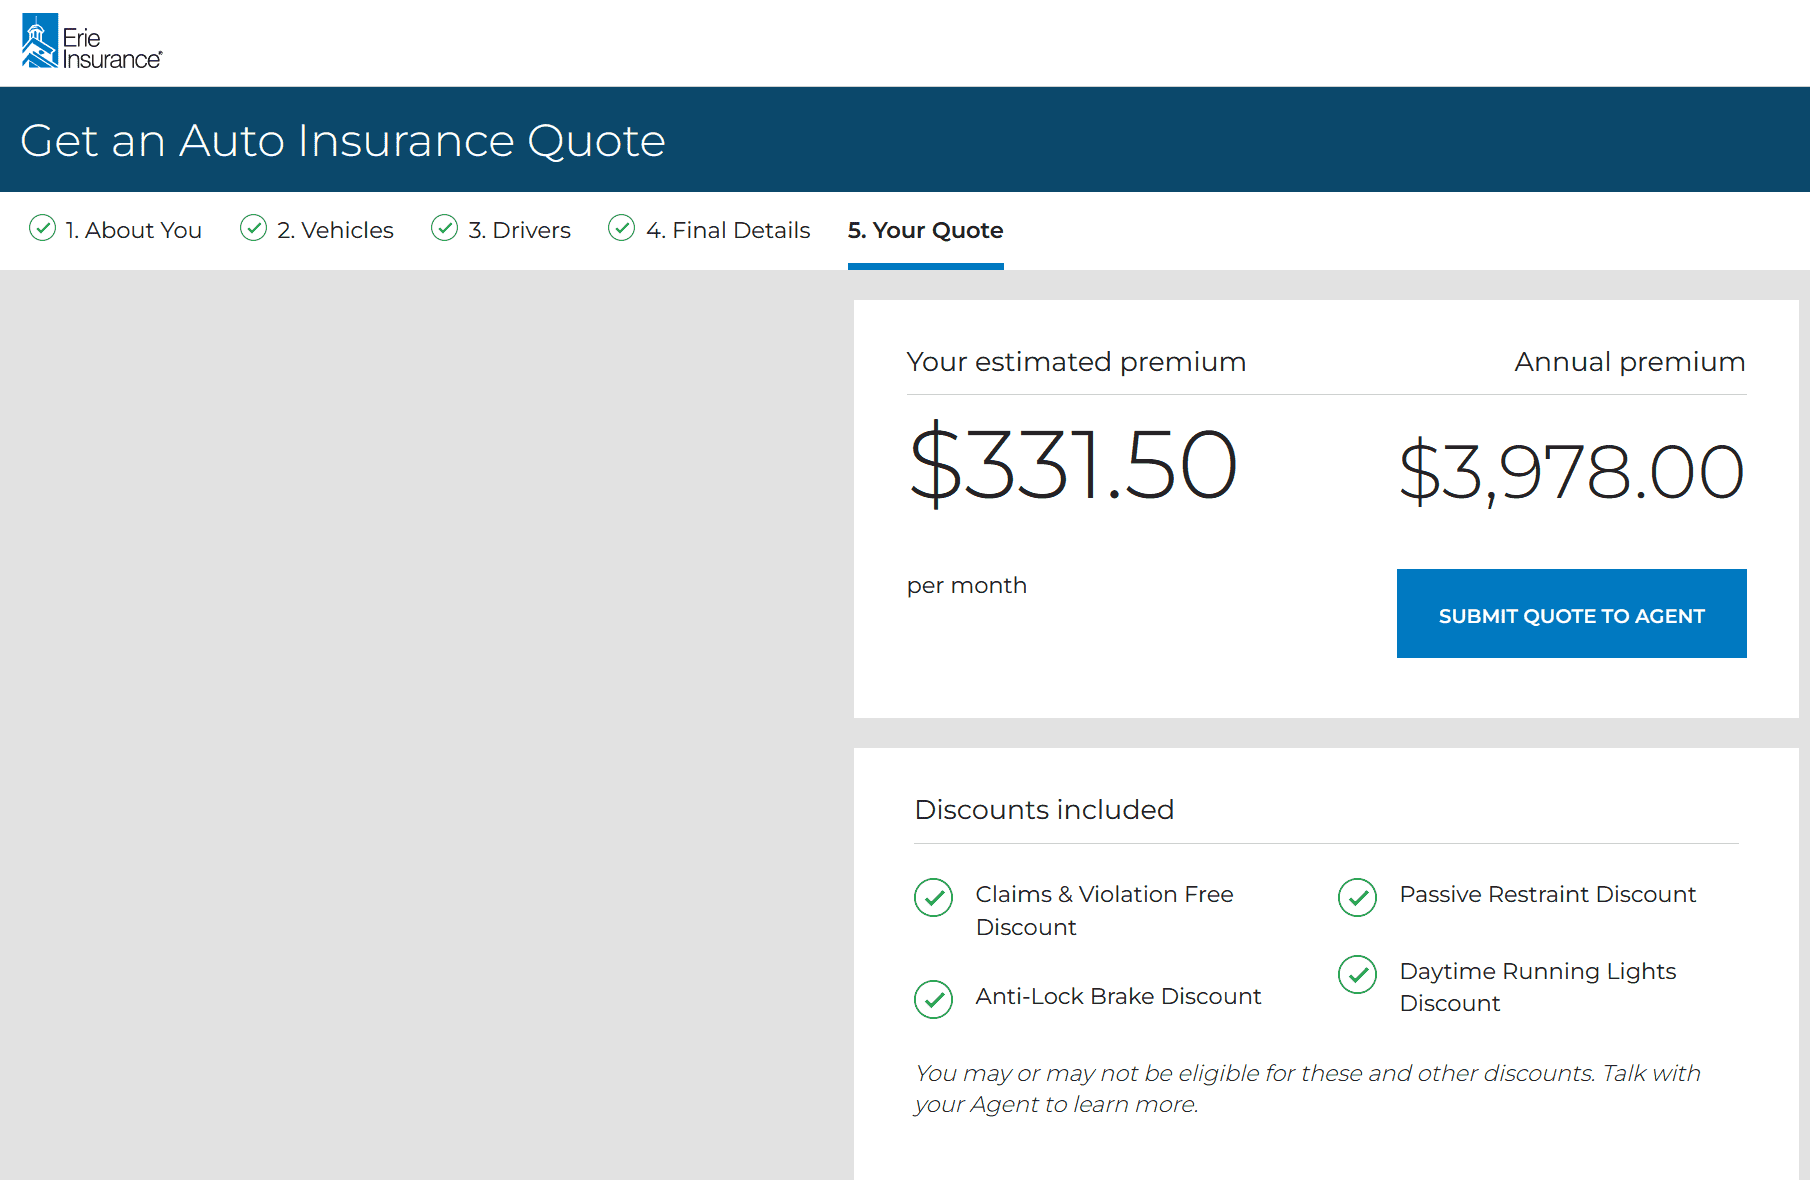This screenshot has width=1810, height=1180.
Task: Click the About You step checkmark icon
Action: pos(42,228)
